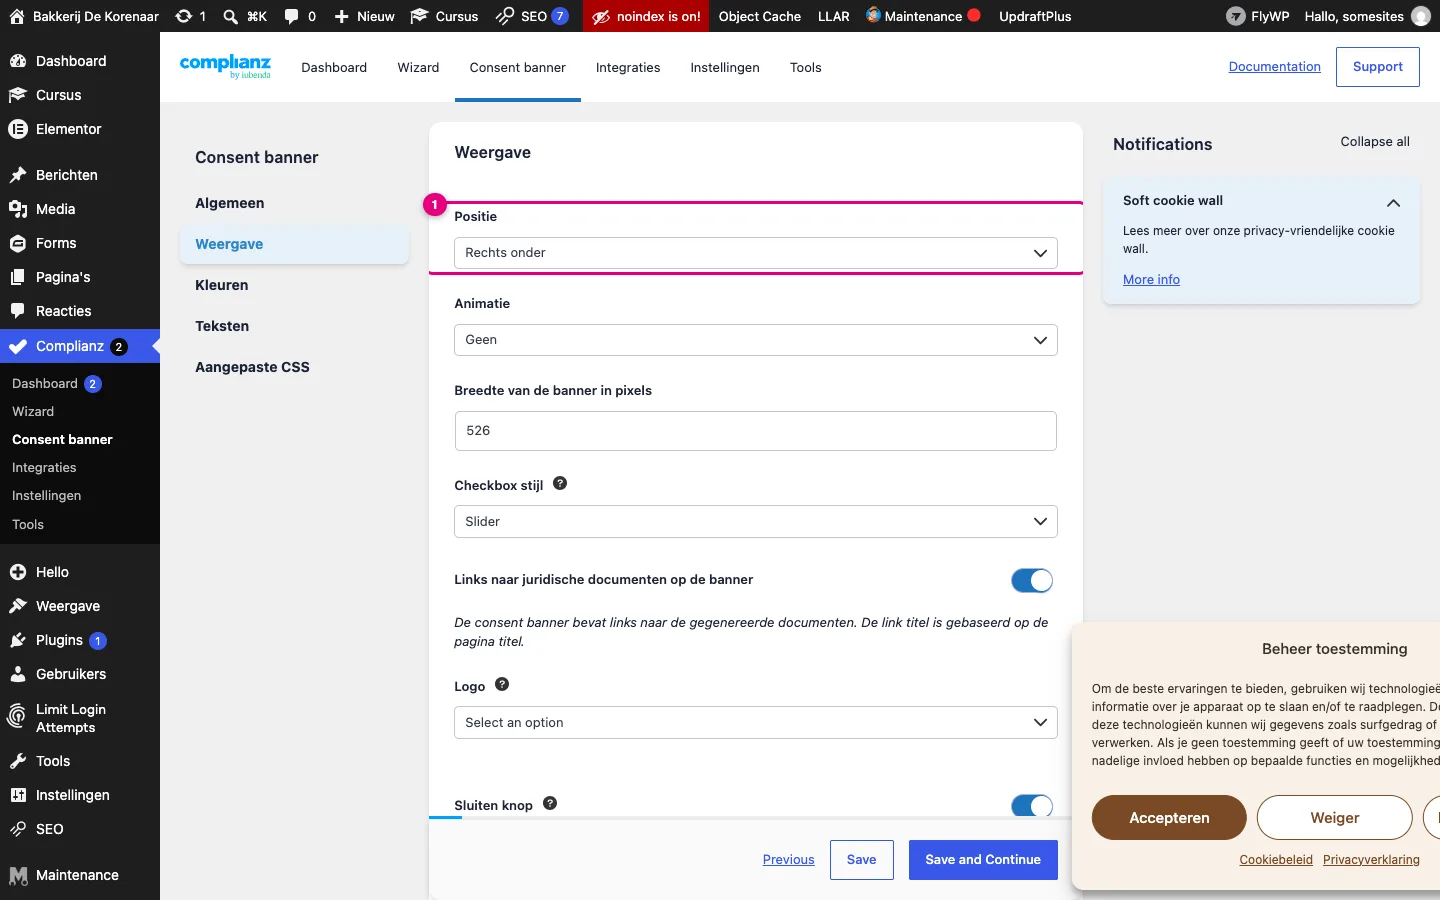
Task: Click the Elementor icon in sidebar
Action: click(17, 129)
